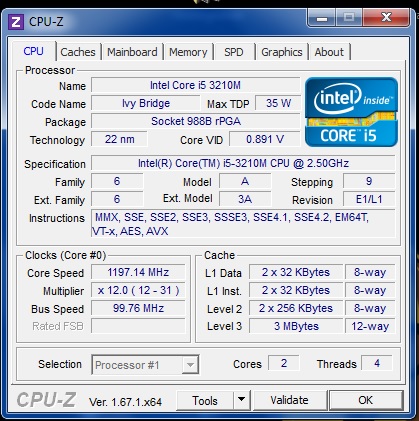Go to the Memory tab
Screen dimensions: 419x421
(188, 52)
